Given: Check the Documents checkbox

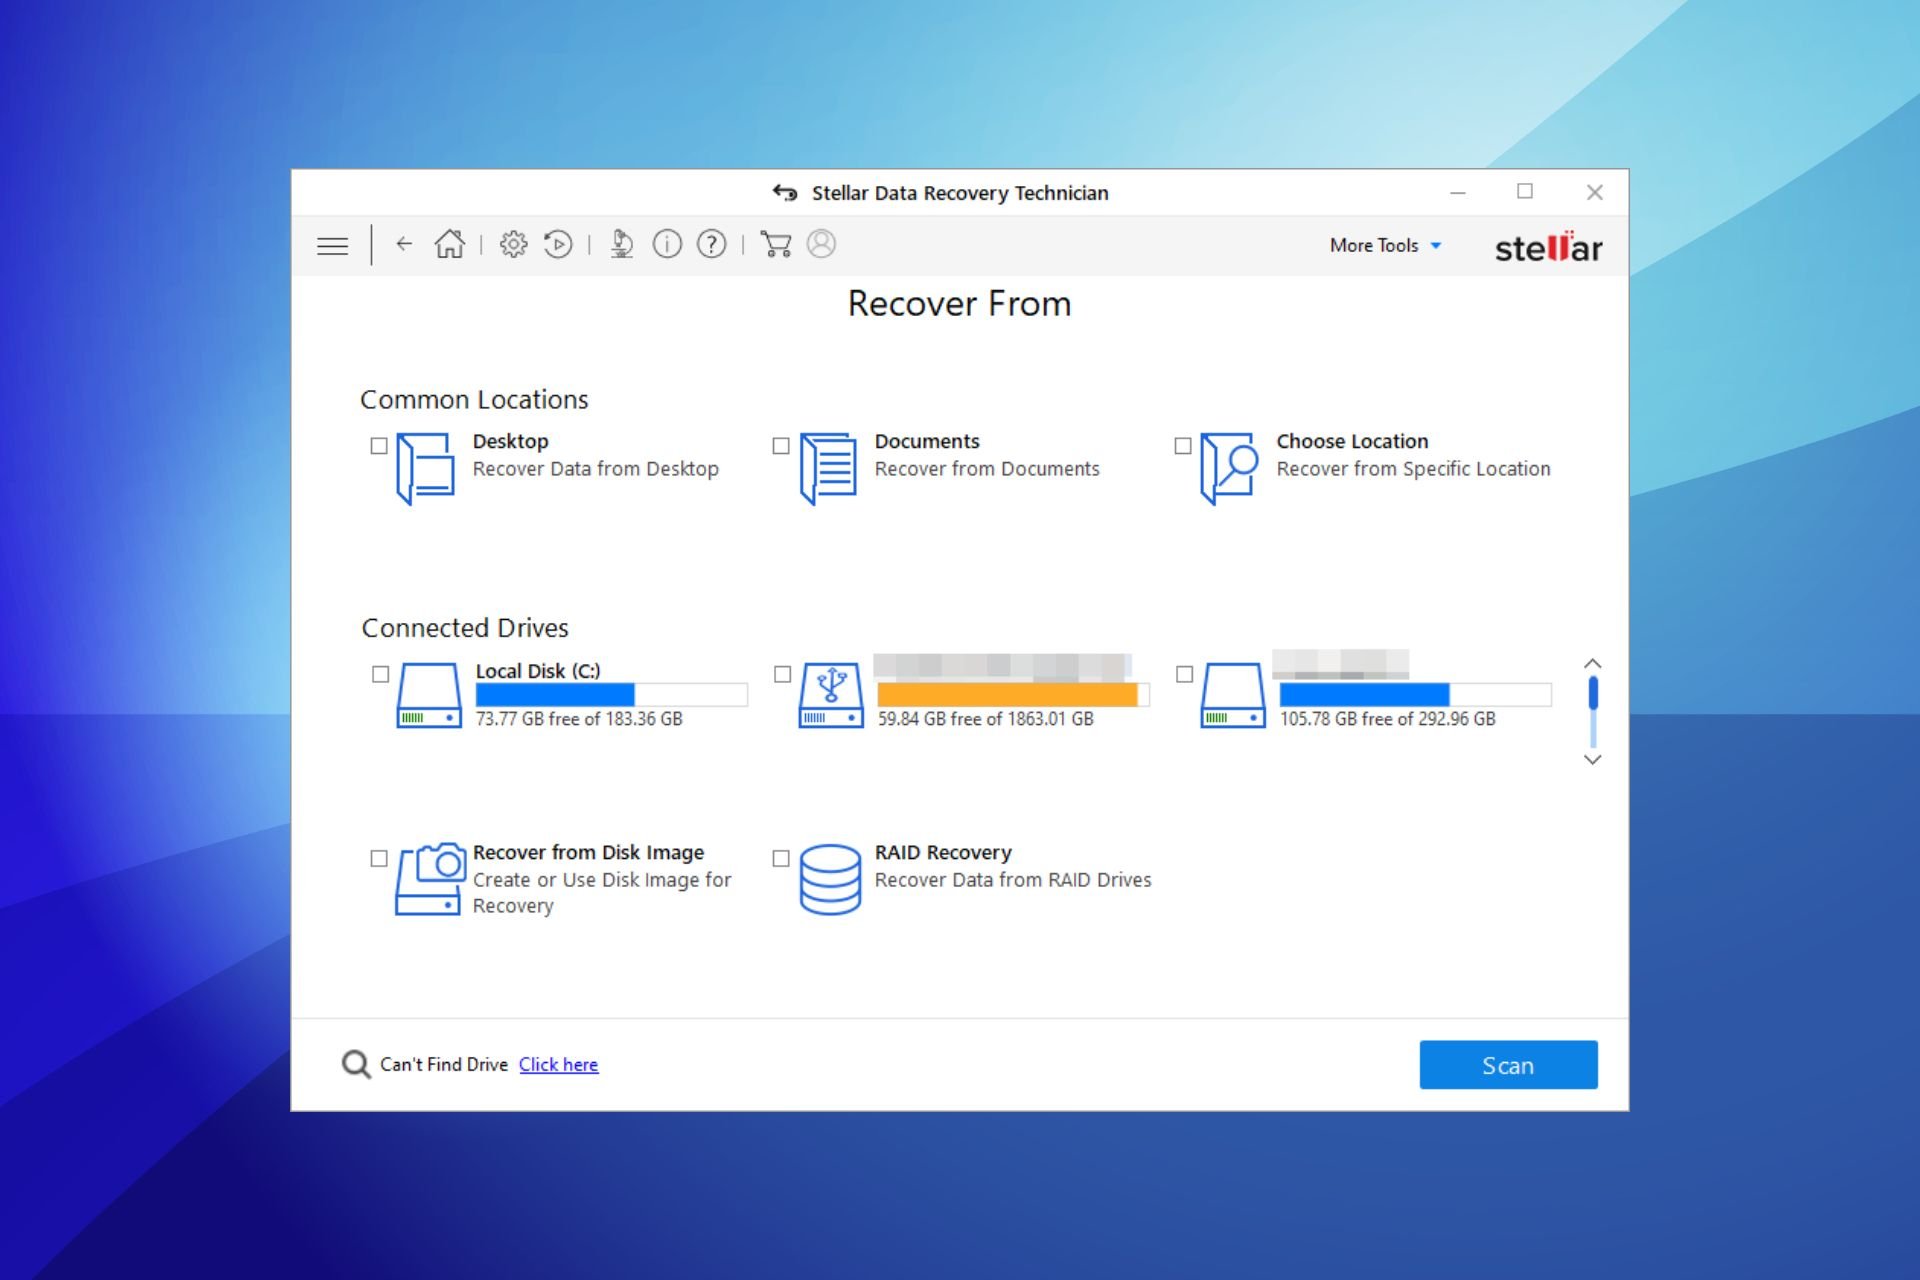Looking at the screenshot, I should coord(781,446).
